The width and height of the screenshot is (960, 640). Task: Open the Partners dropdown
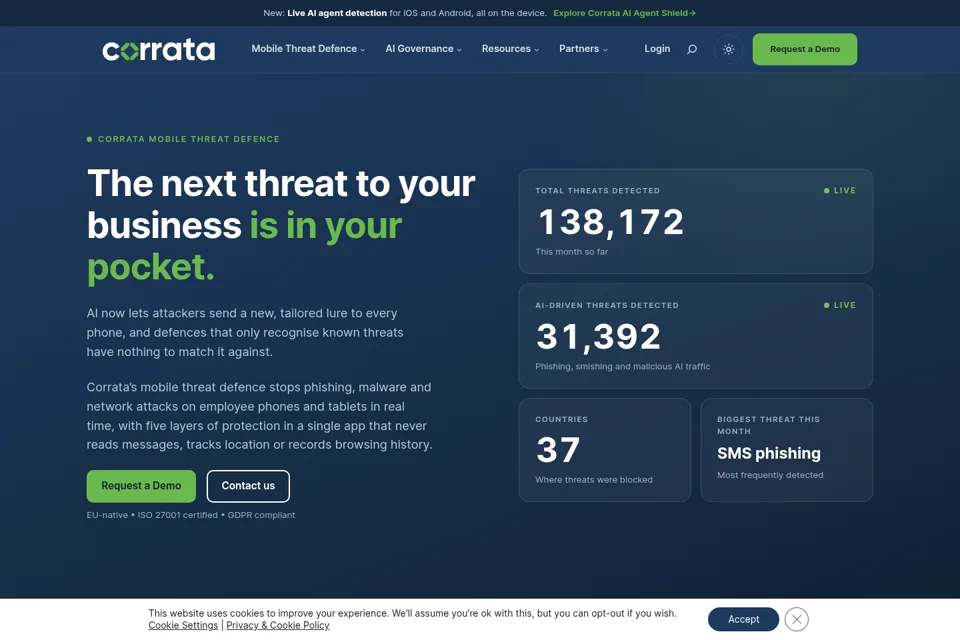[583, 49]
